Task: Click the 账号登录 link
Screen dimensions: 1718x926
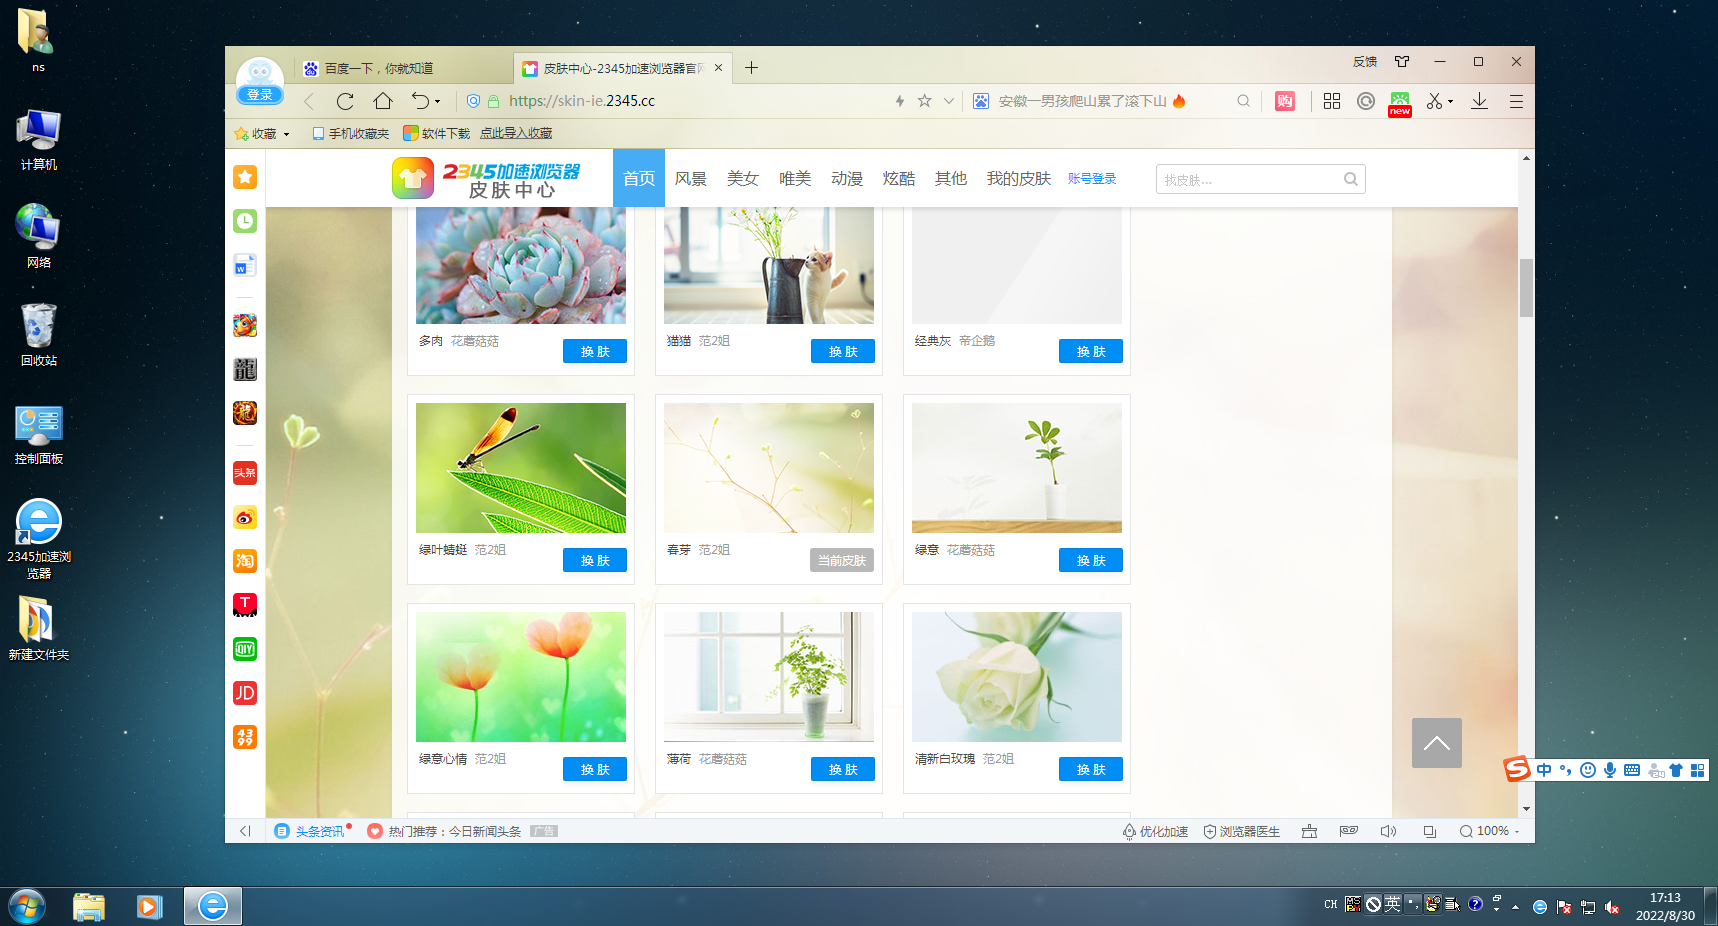Action: (x=1092, y=178)
